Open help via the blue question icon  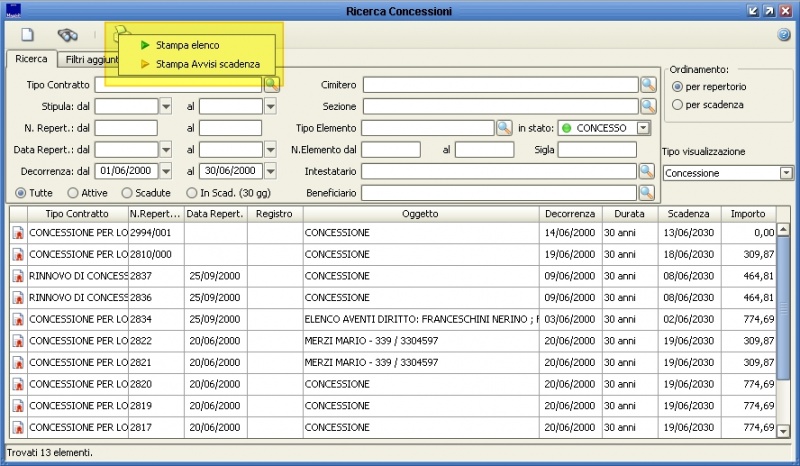(784, 34)
